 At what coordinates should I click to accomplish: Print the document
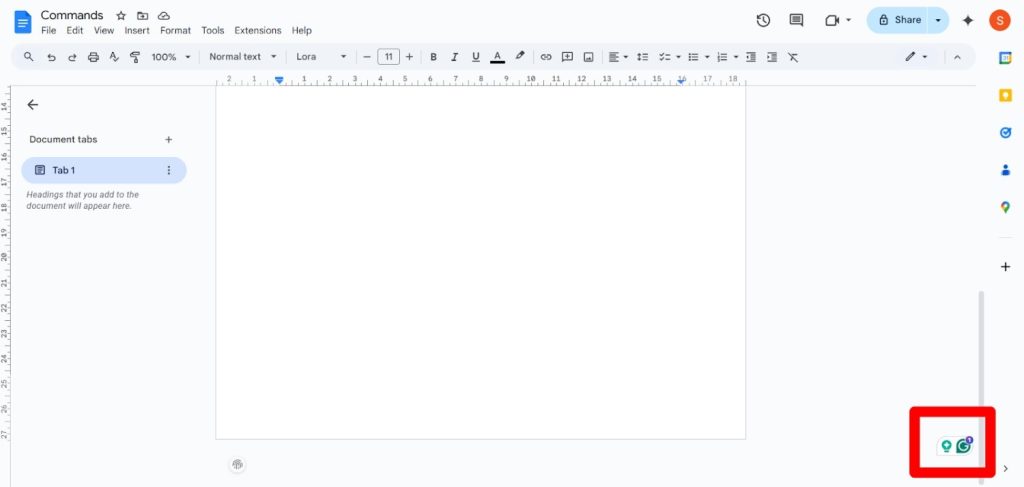tap(93, 57)
